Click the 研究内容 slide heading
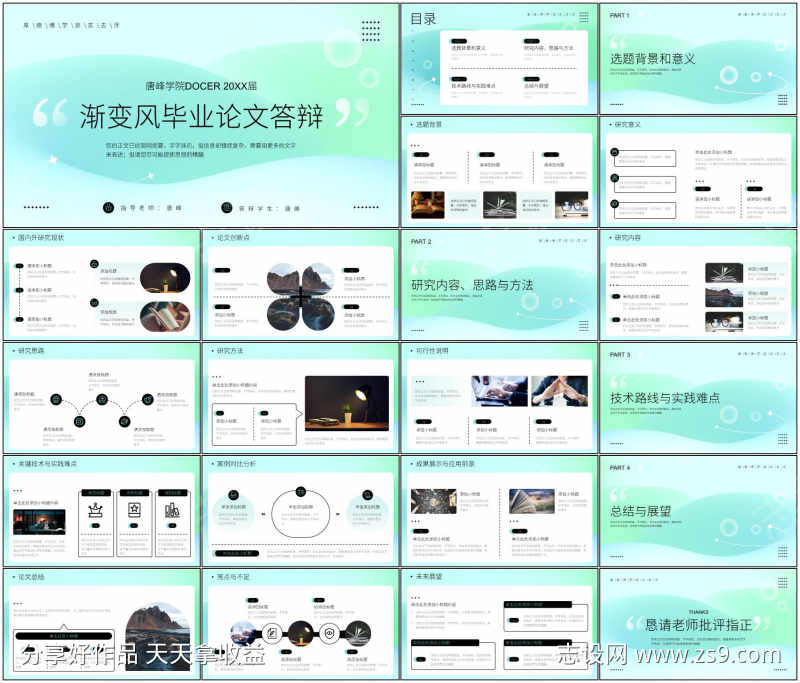This screenshot has width=800, height=683. 628,238
